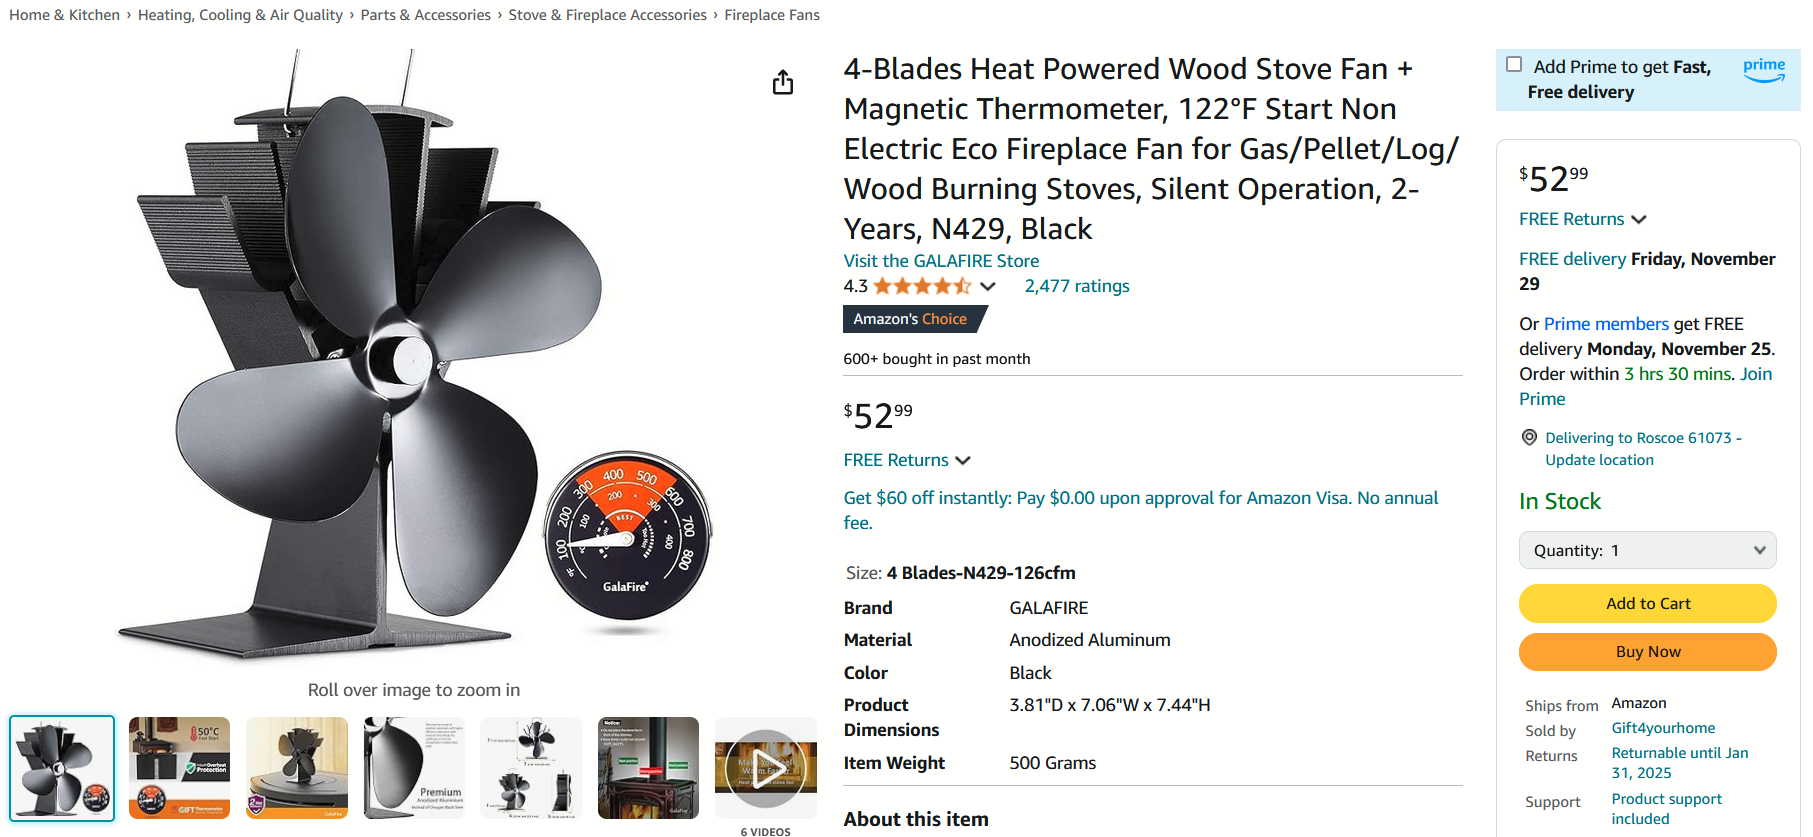The height and width of the screenshot is (837, 1813).
Task: Expand FREE Returns in the buy box
Action: (x=1582, y=219)
